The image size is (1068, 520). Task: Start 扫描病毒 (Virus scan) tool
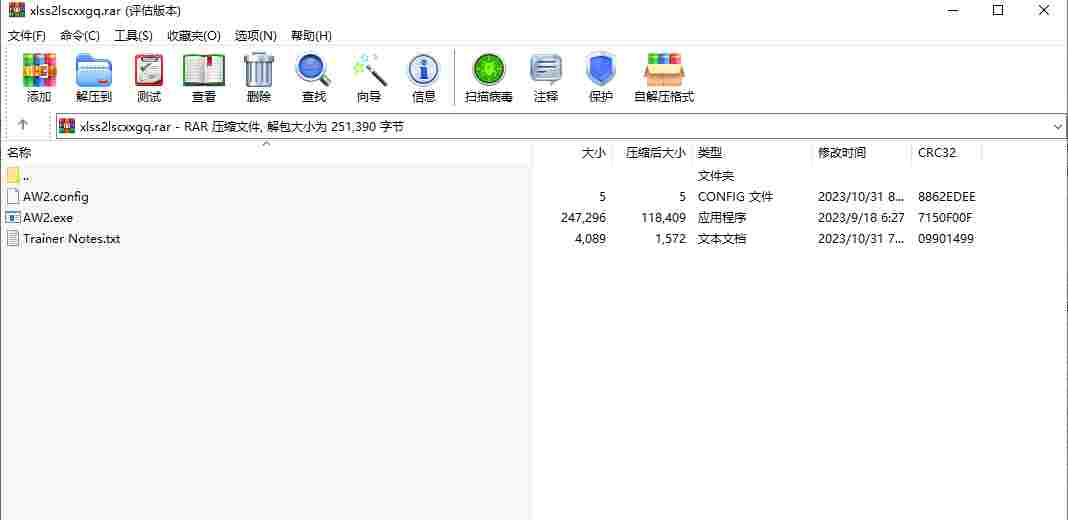(x=489, y=70)
